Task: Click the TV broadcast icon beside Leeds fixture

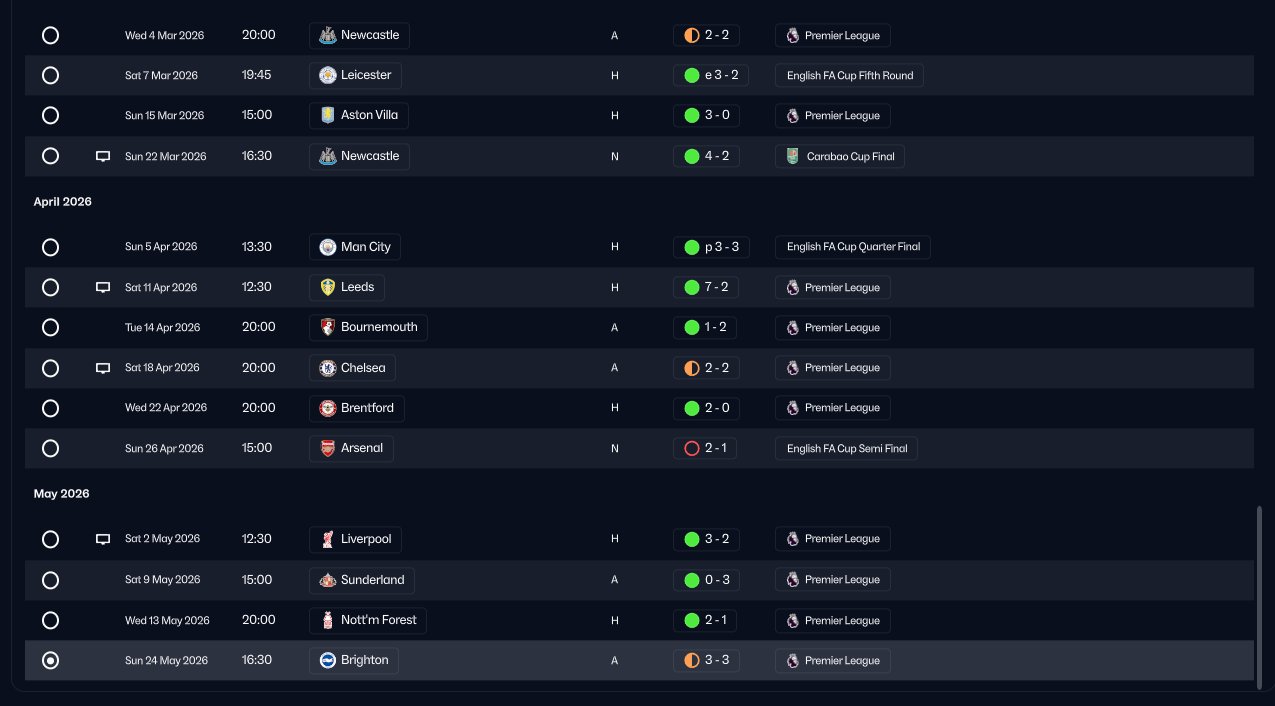Action: [102, 287]
